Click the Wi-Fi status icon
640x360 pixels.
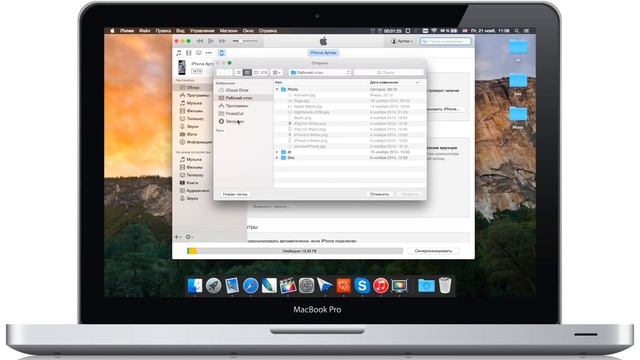(x=434, y=31)
